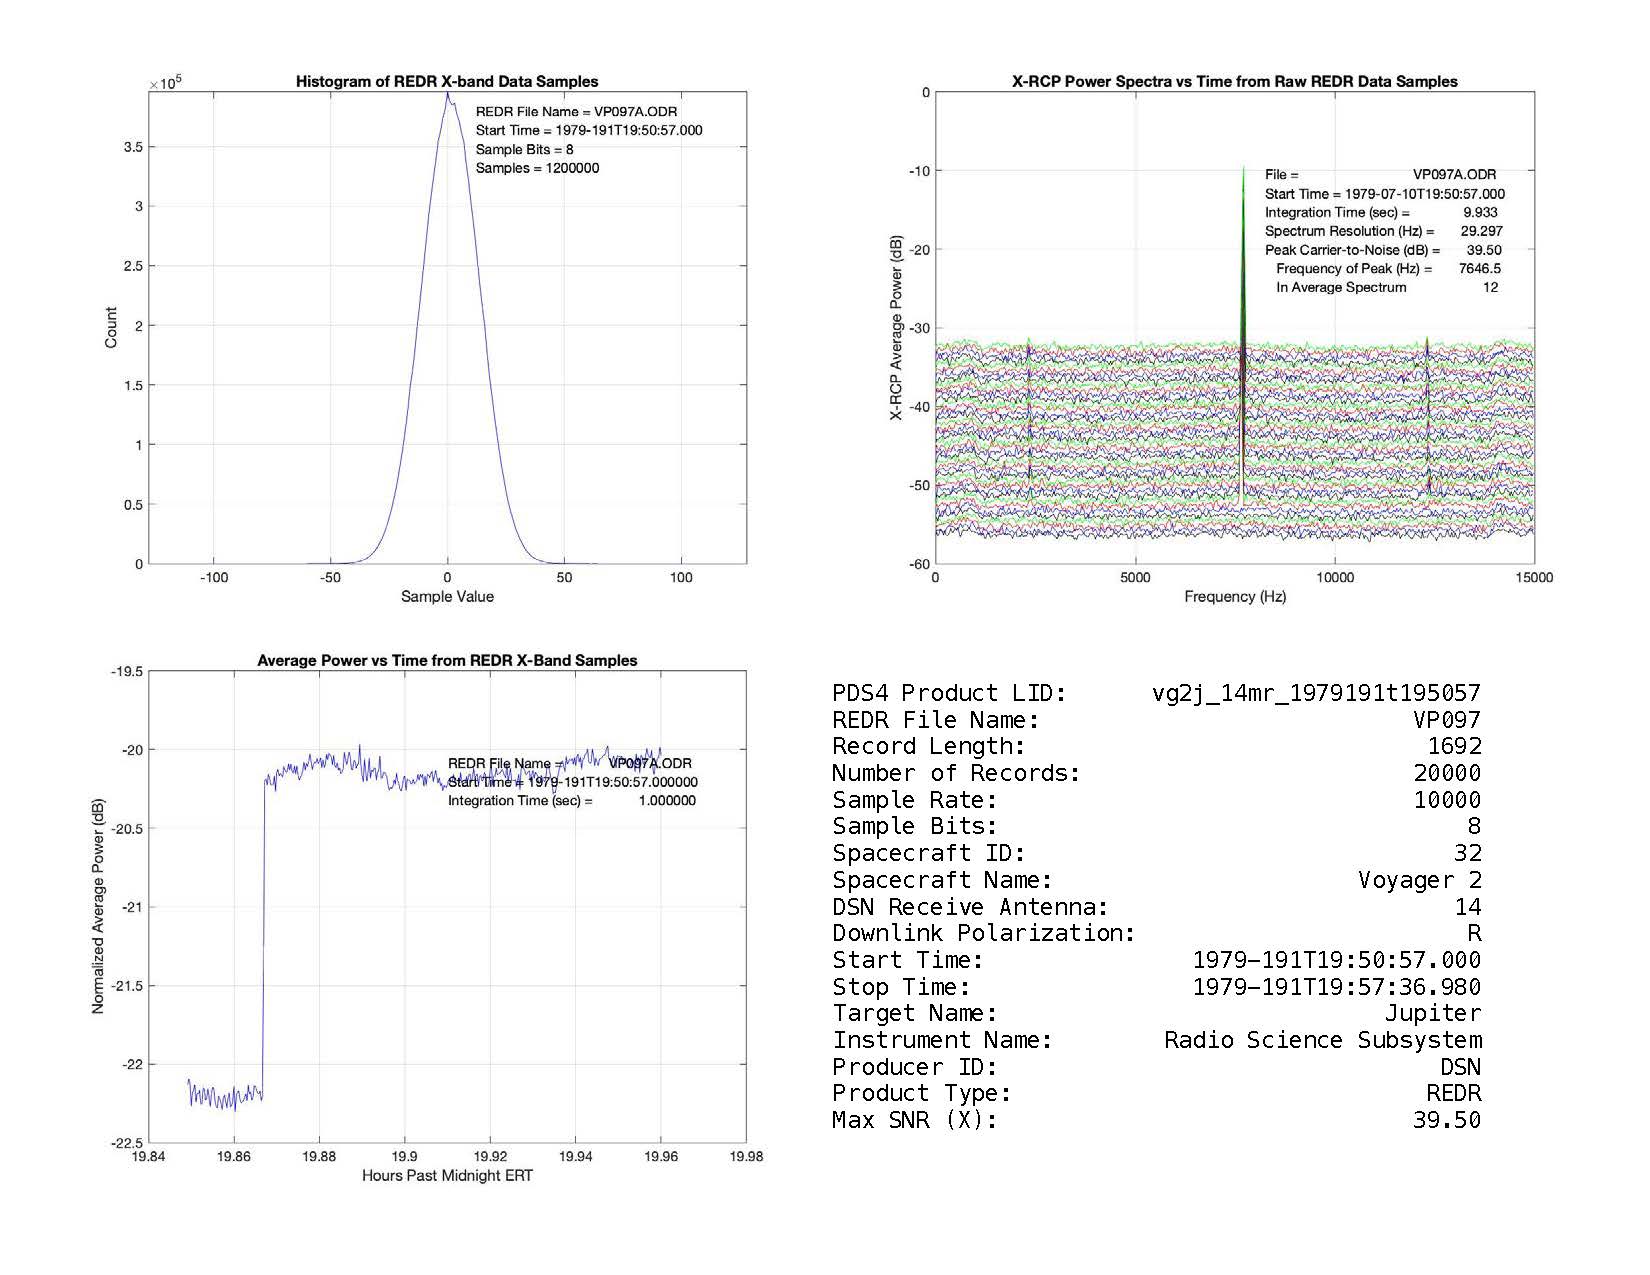1650x1275 pixels.
Task: Click the Max SNR (X) value 39.50
Action: 1446,1120
